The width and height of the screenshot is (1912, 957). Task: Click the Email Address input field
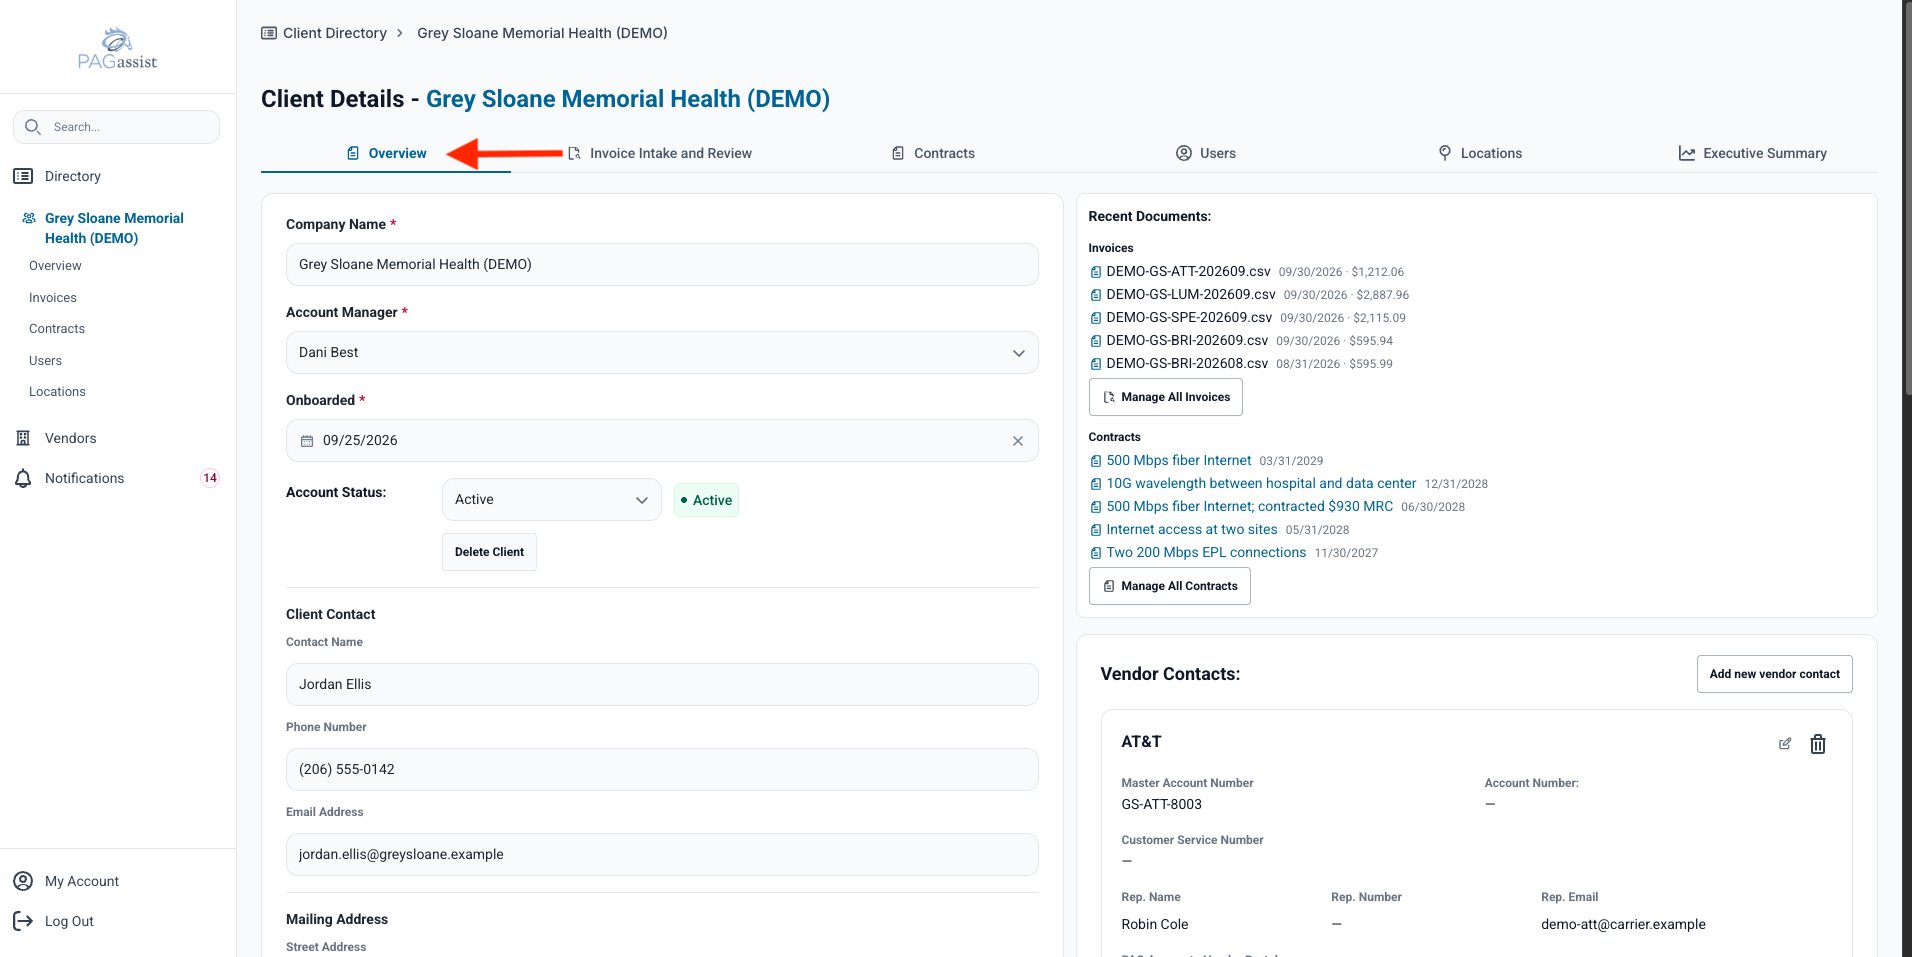click(662, 855)
